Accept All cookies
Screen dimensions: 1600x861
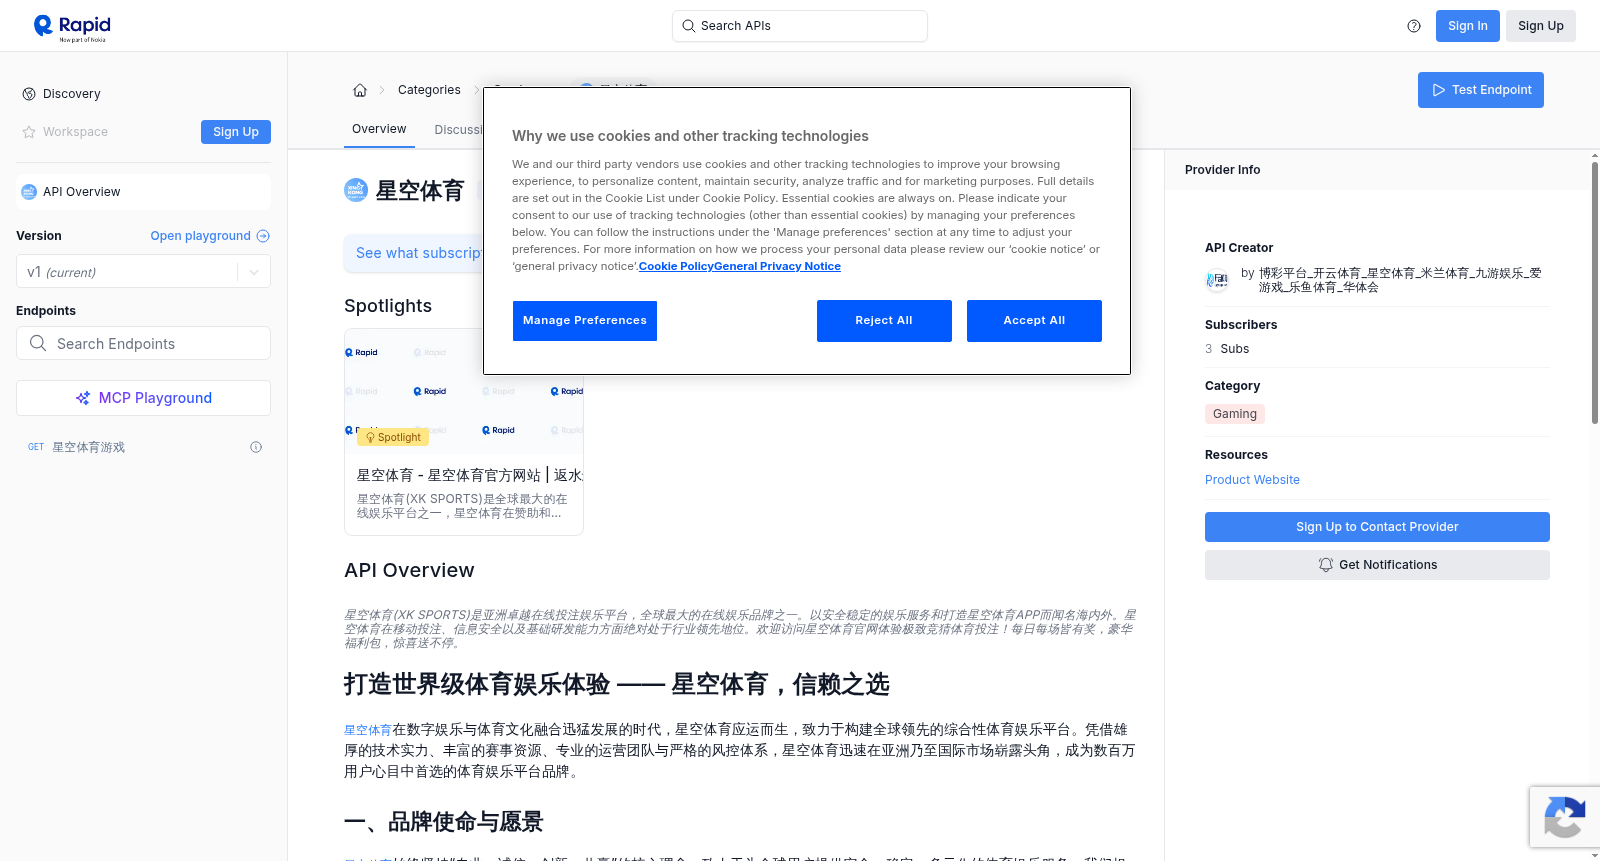click(1034, 321)
